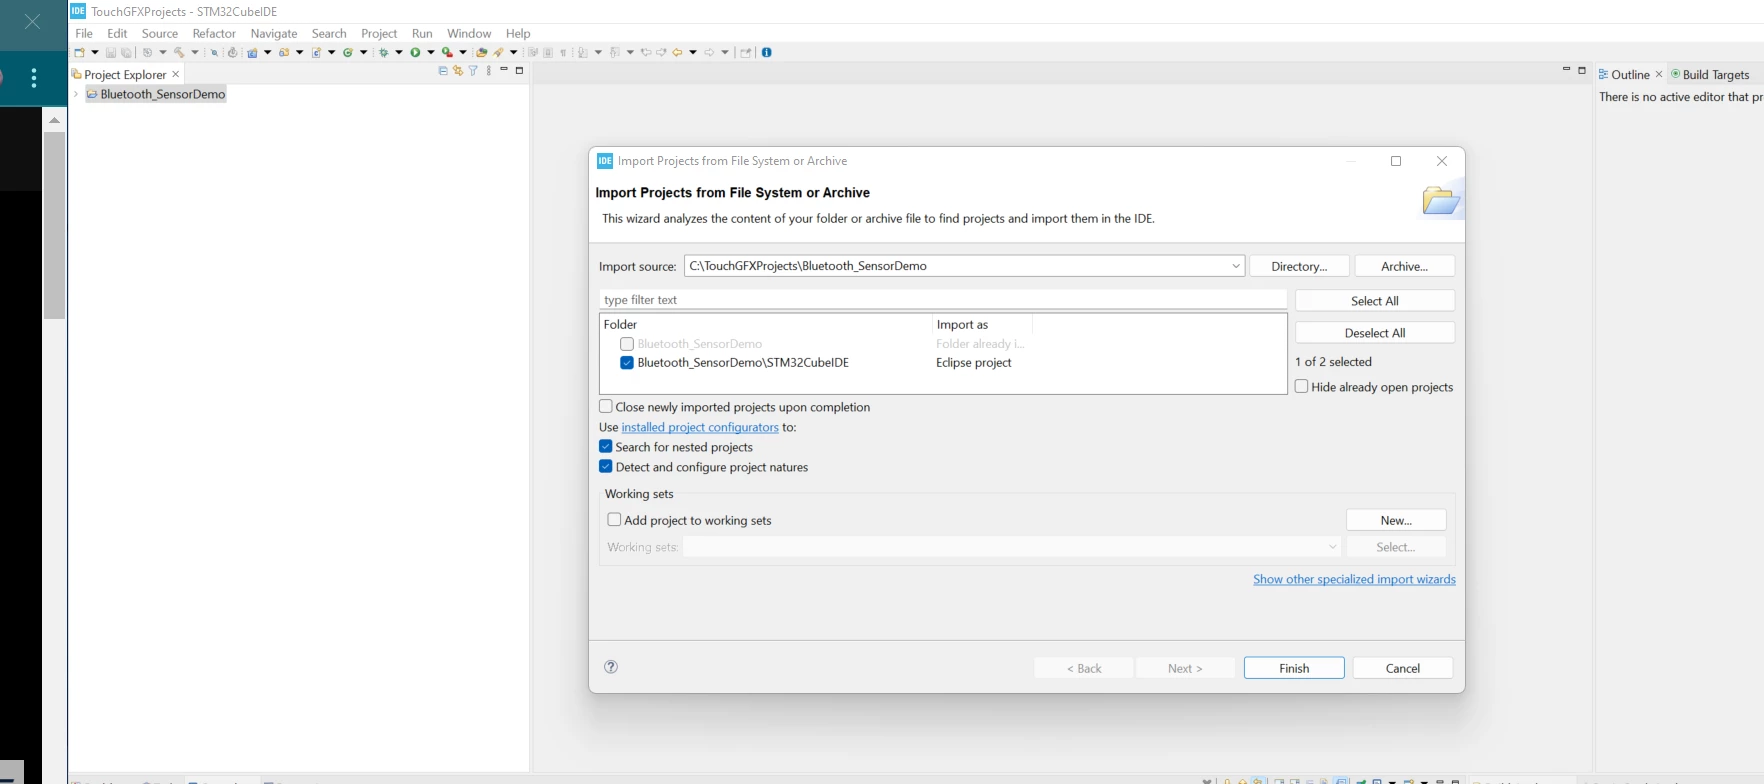1764x784 pixels.
Task: Click the Save toolbar icon
Action: coord(110,52)
